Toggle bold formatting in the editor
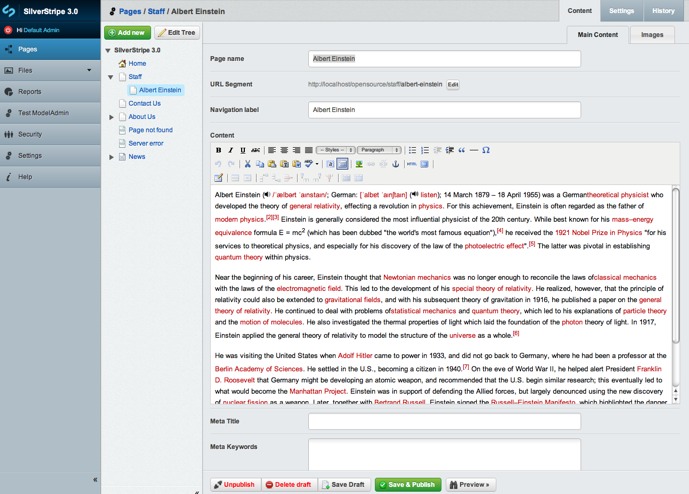Screen dimensions: 689x494 coord(218,150)
